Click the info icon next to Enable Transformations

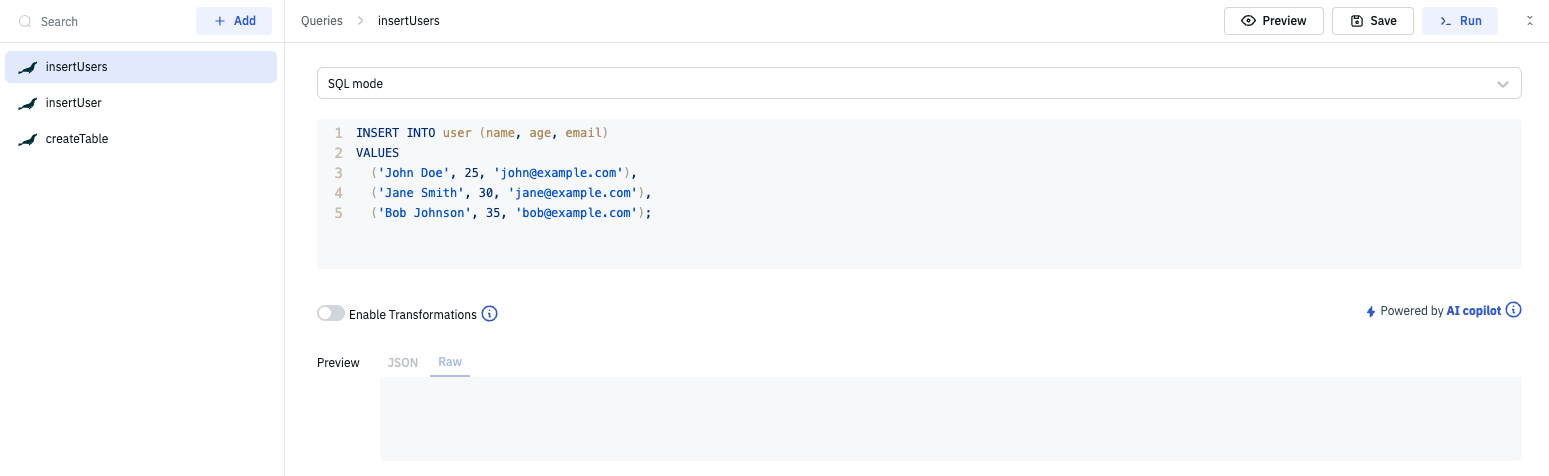click(x=489, y=314)
